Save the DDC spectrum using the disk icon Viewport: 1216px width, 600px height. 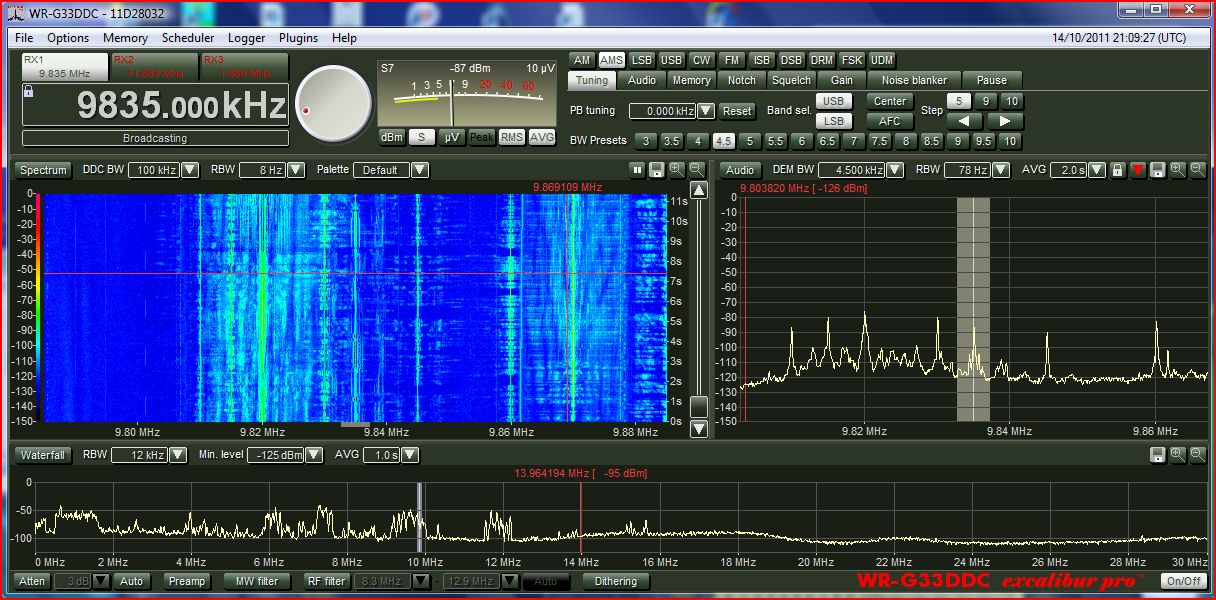pos(656,170)
